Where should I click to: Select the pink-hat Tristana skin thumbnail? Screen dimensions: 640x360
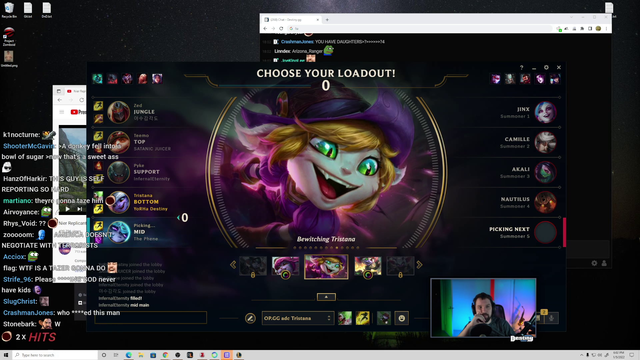click(285, 266)
